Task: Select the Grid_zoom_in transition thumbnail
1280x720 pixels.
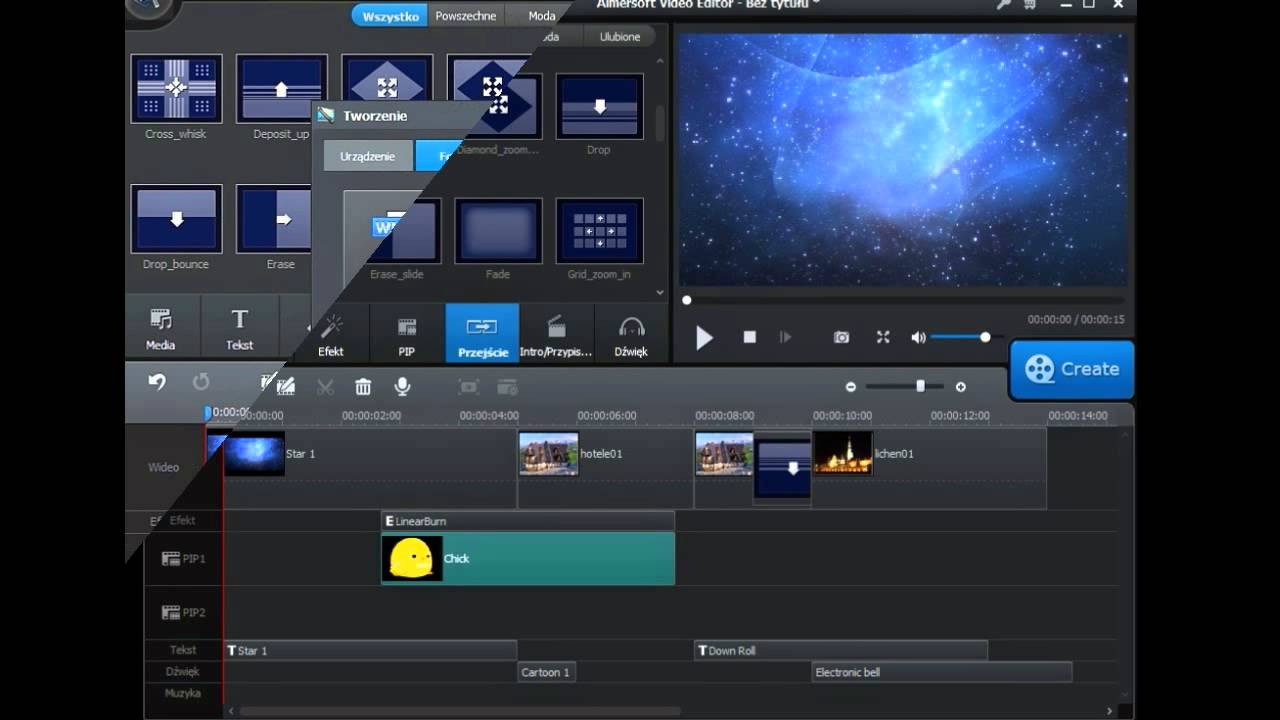Action: (x=599, y=230)
